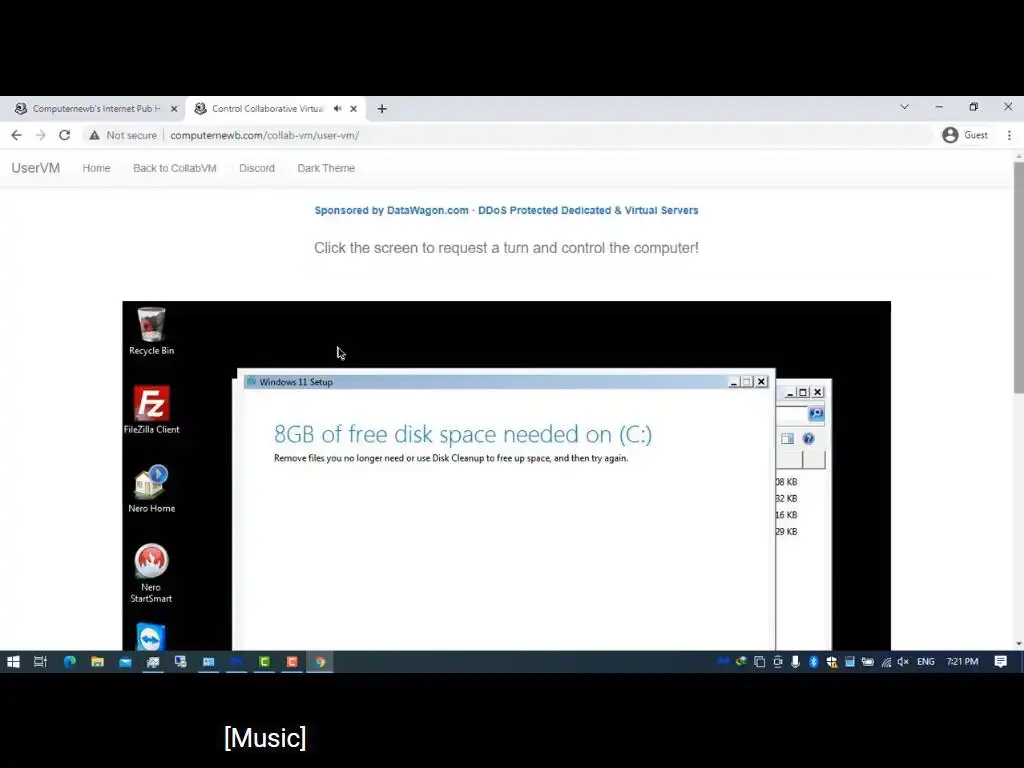This screenshot has width=1024, height=768.
Task: Mute the Control Collaborative tab audio
Action: point(337,108)
